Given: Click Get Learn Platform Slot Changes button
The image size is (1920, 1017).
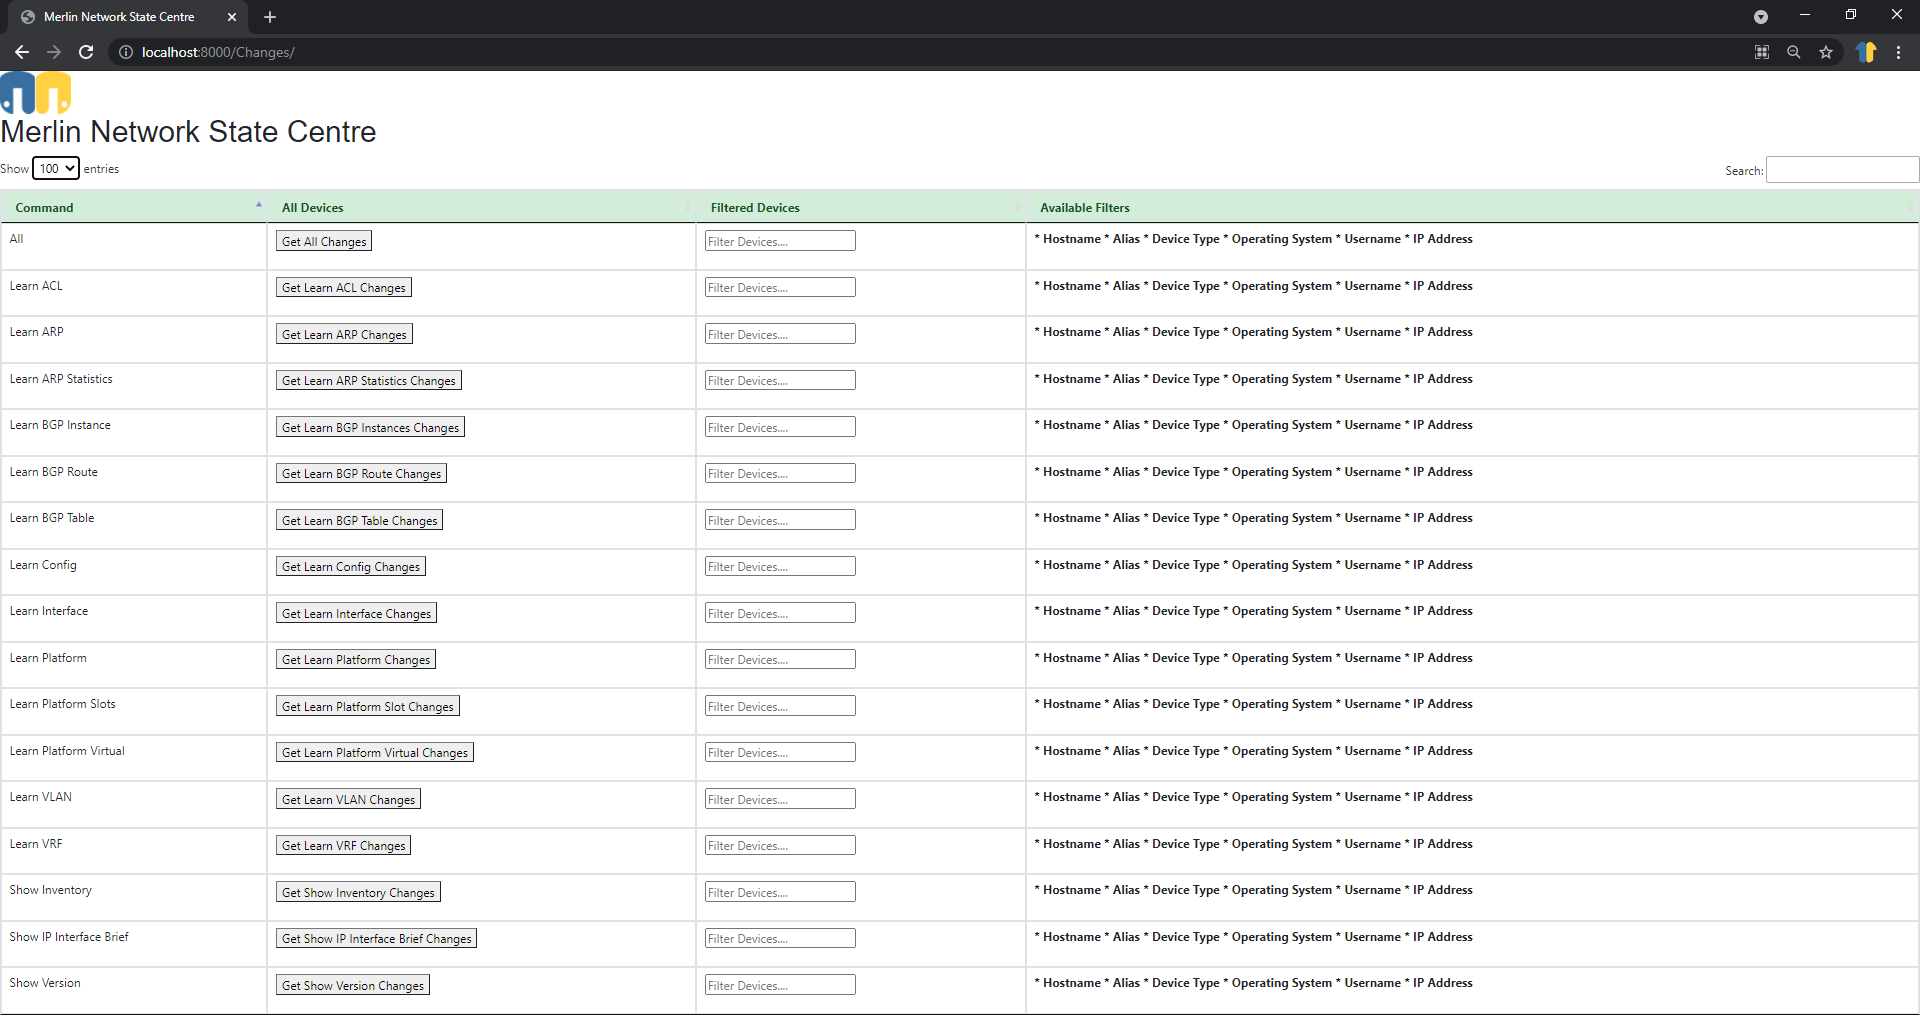Looking at the screenshot, I should (x=368, y=706).
